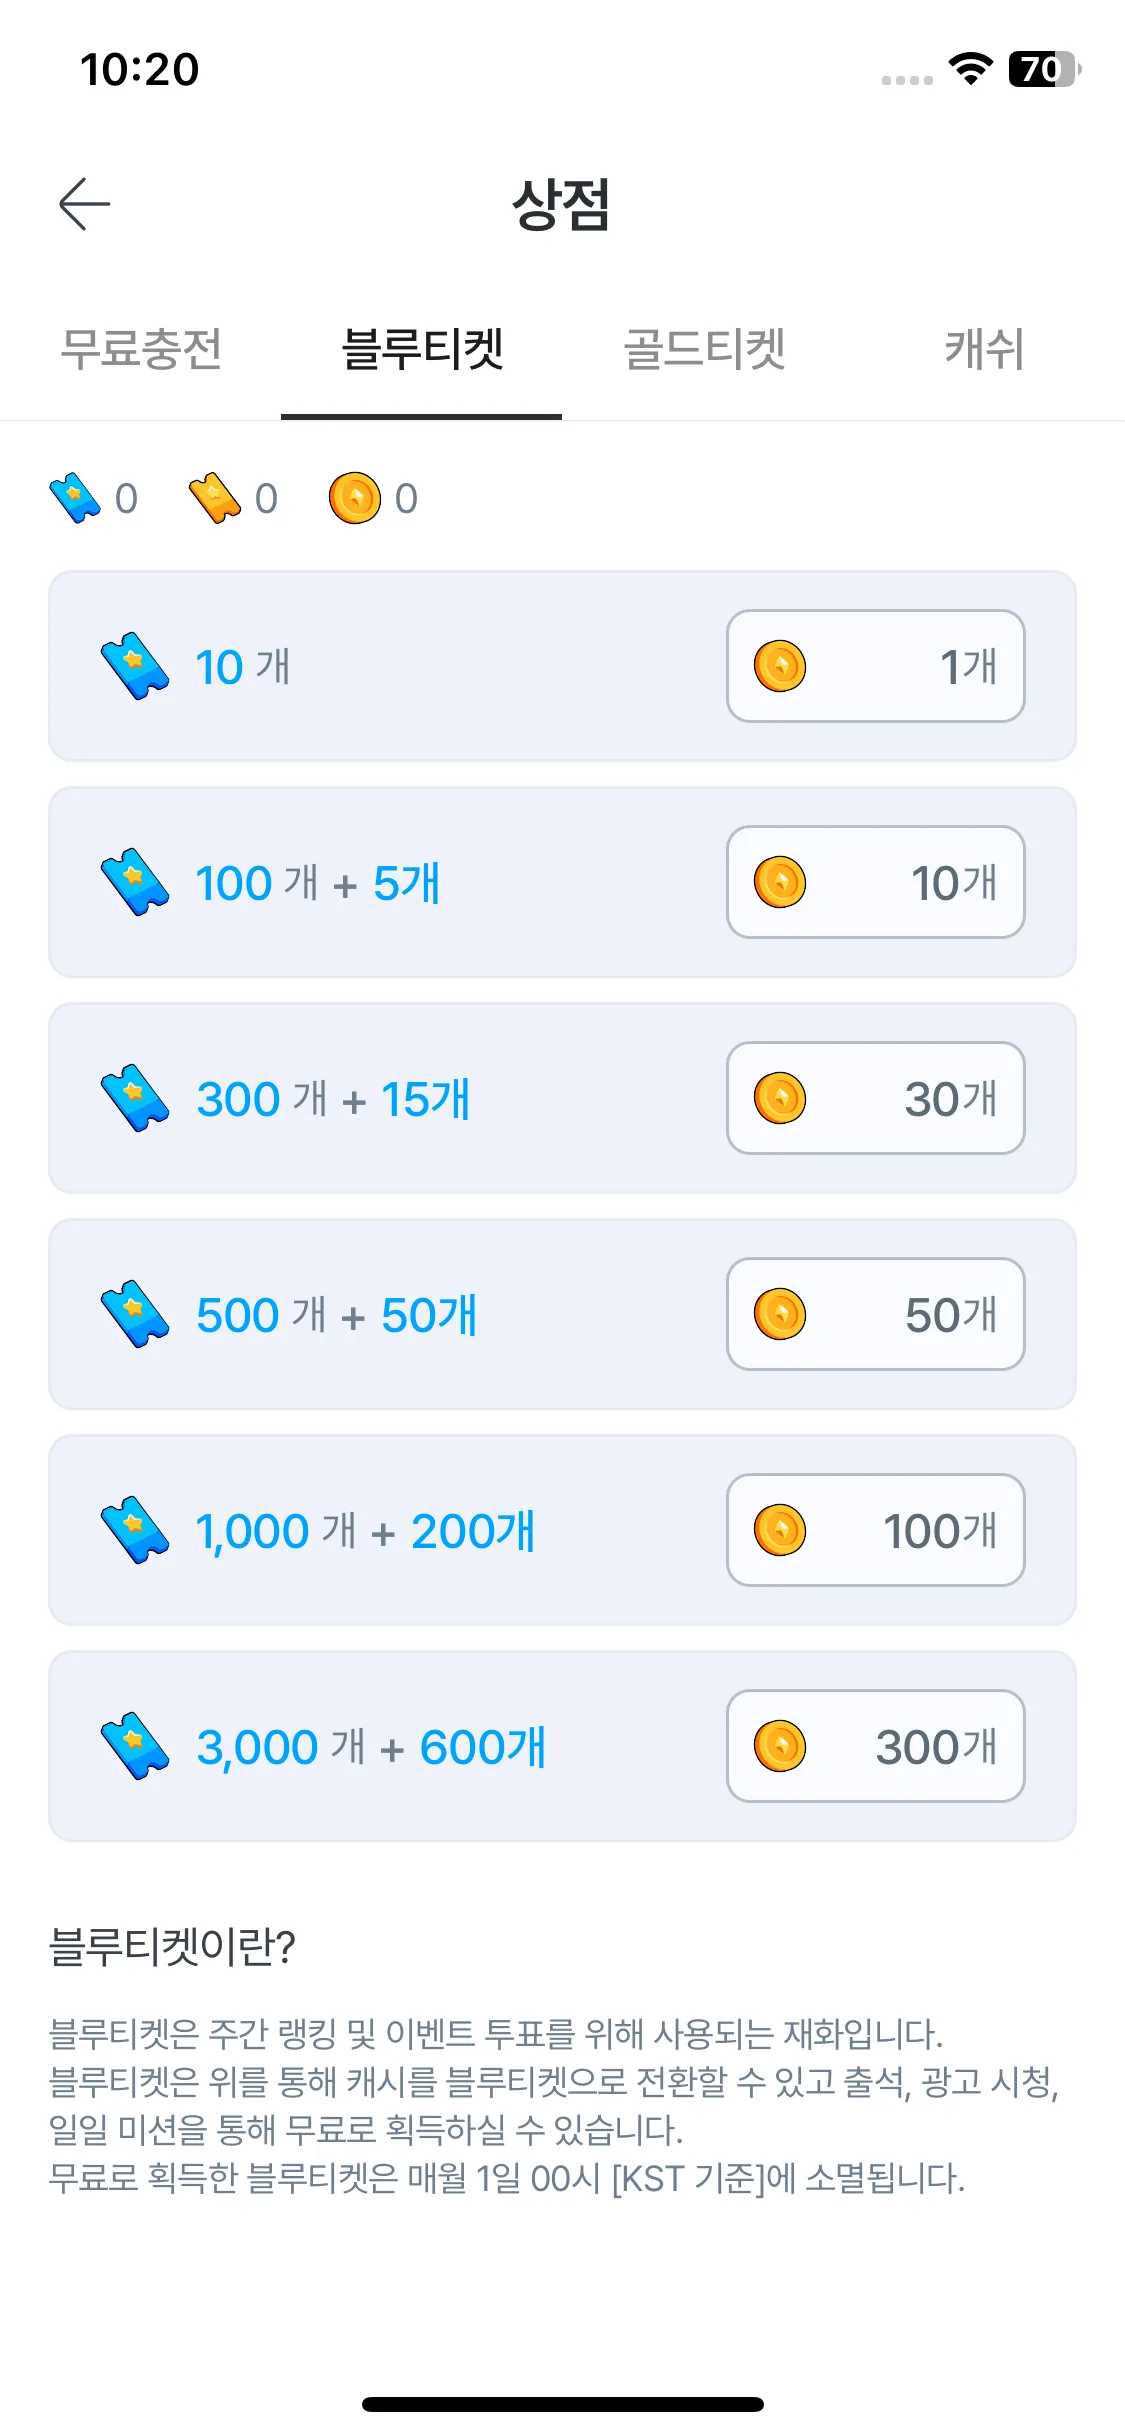
Task: Tap coin icon in the 50개 price button
Action: pos(780,1314)
